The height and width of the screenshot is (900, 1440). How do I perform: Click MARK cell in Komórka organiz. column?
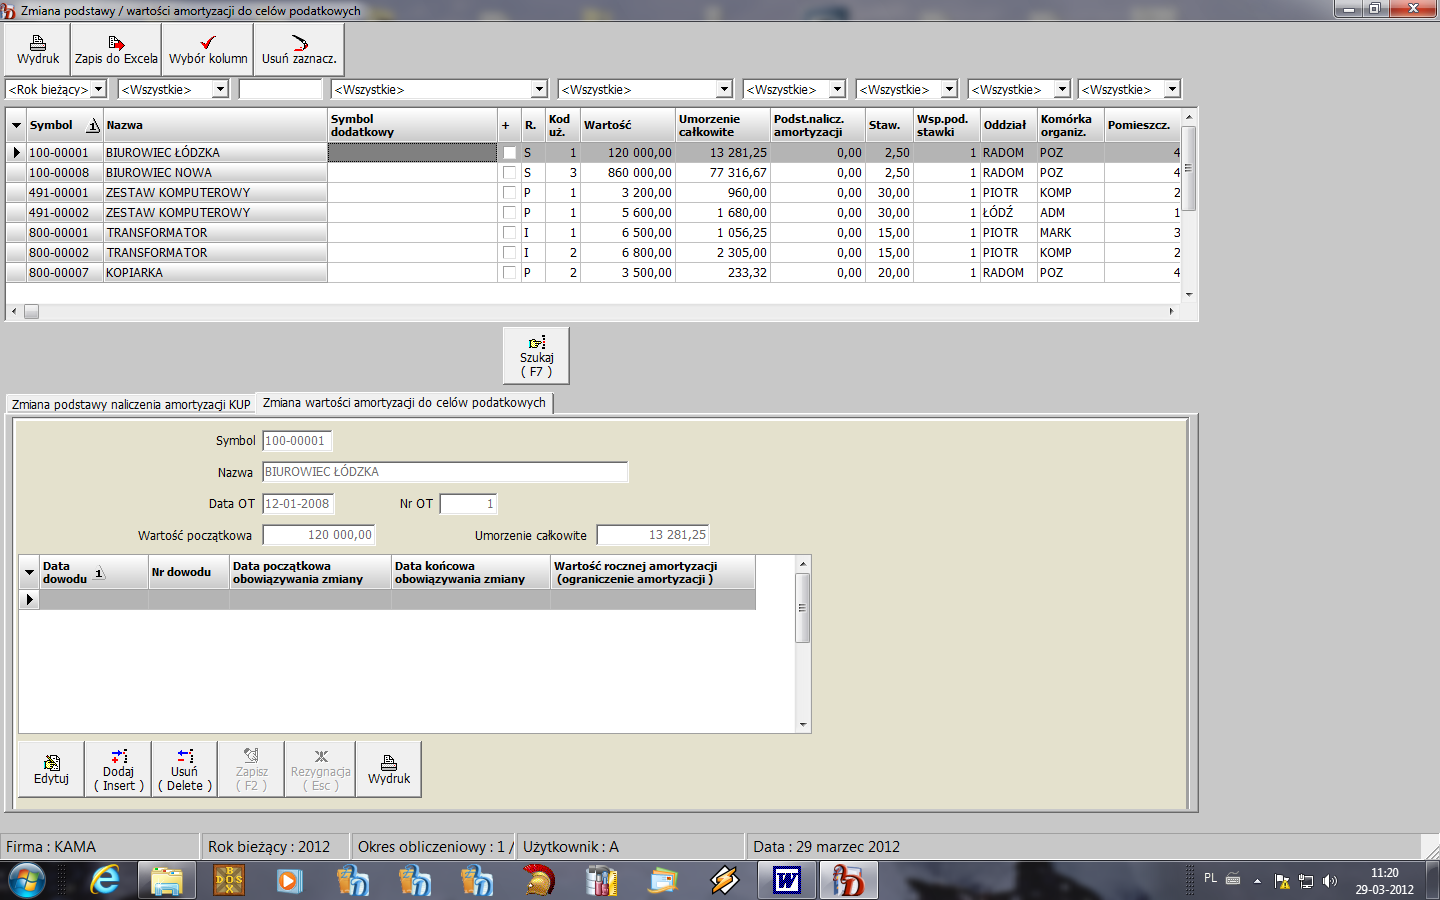pos(1070,233)
